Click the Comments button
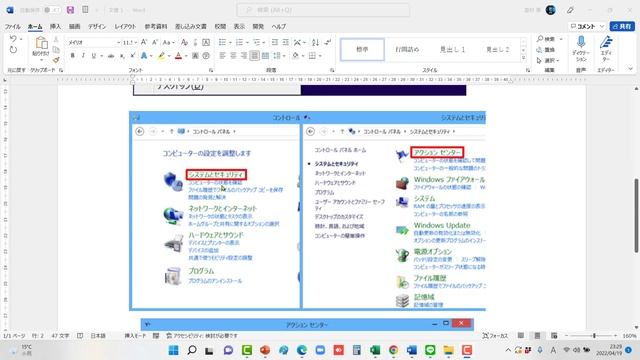This screenshot has height=360, width=640. coord(587,26)
